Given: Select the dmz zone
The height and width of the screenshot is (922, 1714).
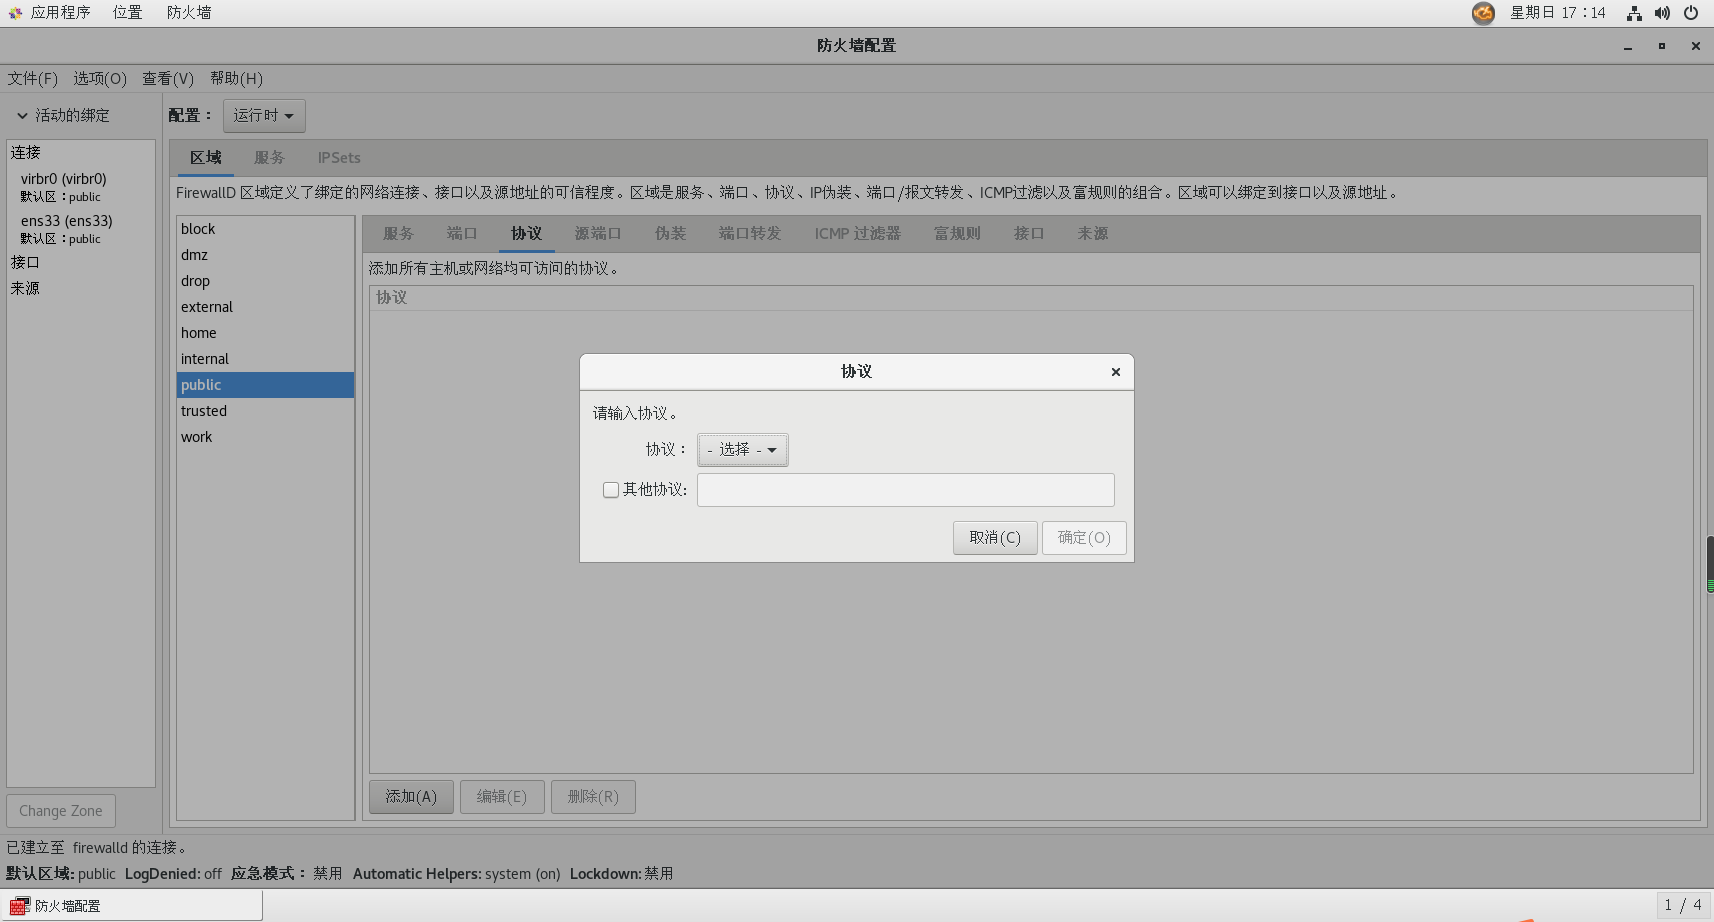Looking at the screenshot, I should click(265, 255).
